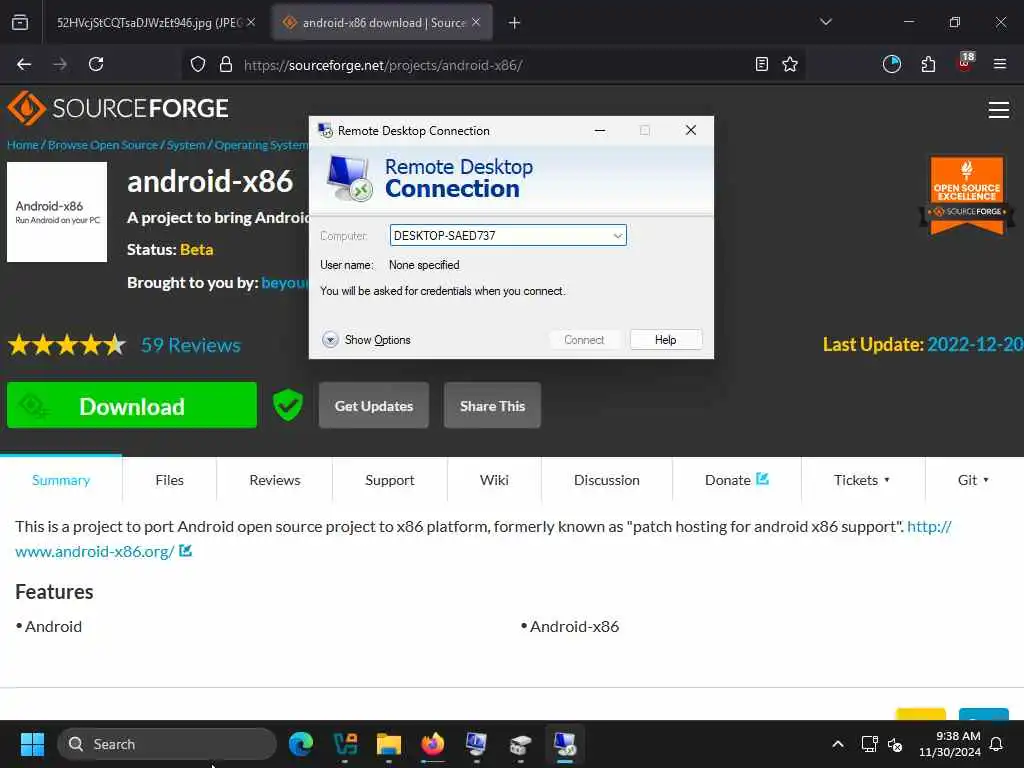Select the Summary tab

[x=61, y=480]
